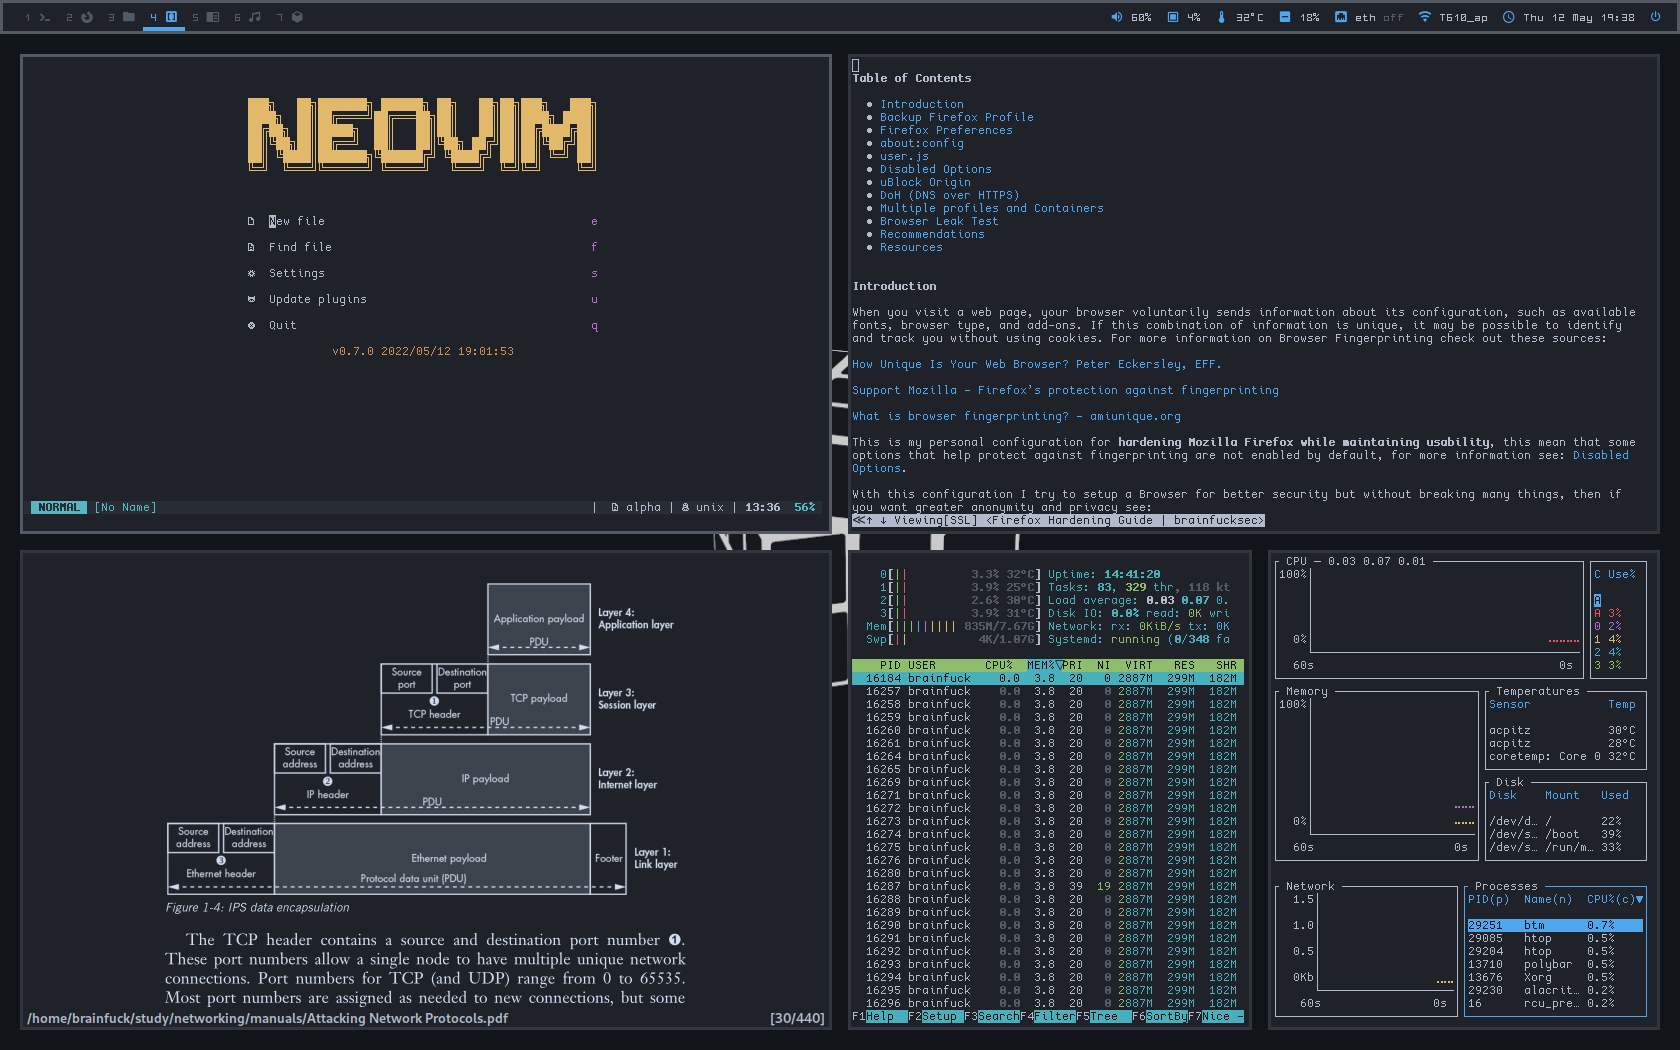
Task: Click the memory usage icon showing 18%
Action: click(1285, 17)
